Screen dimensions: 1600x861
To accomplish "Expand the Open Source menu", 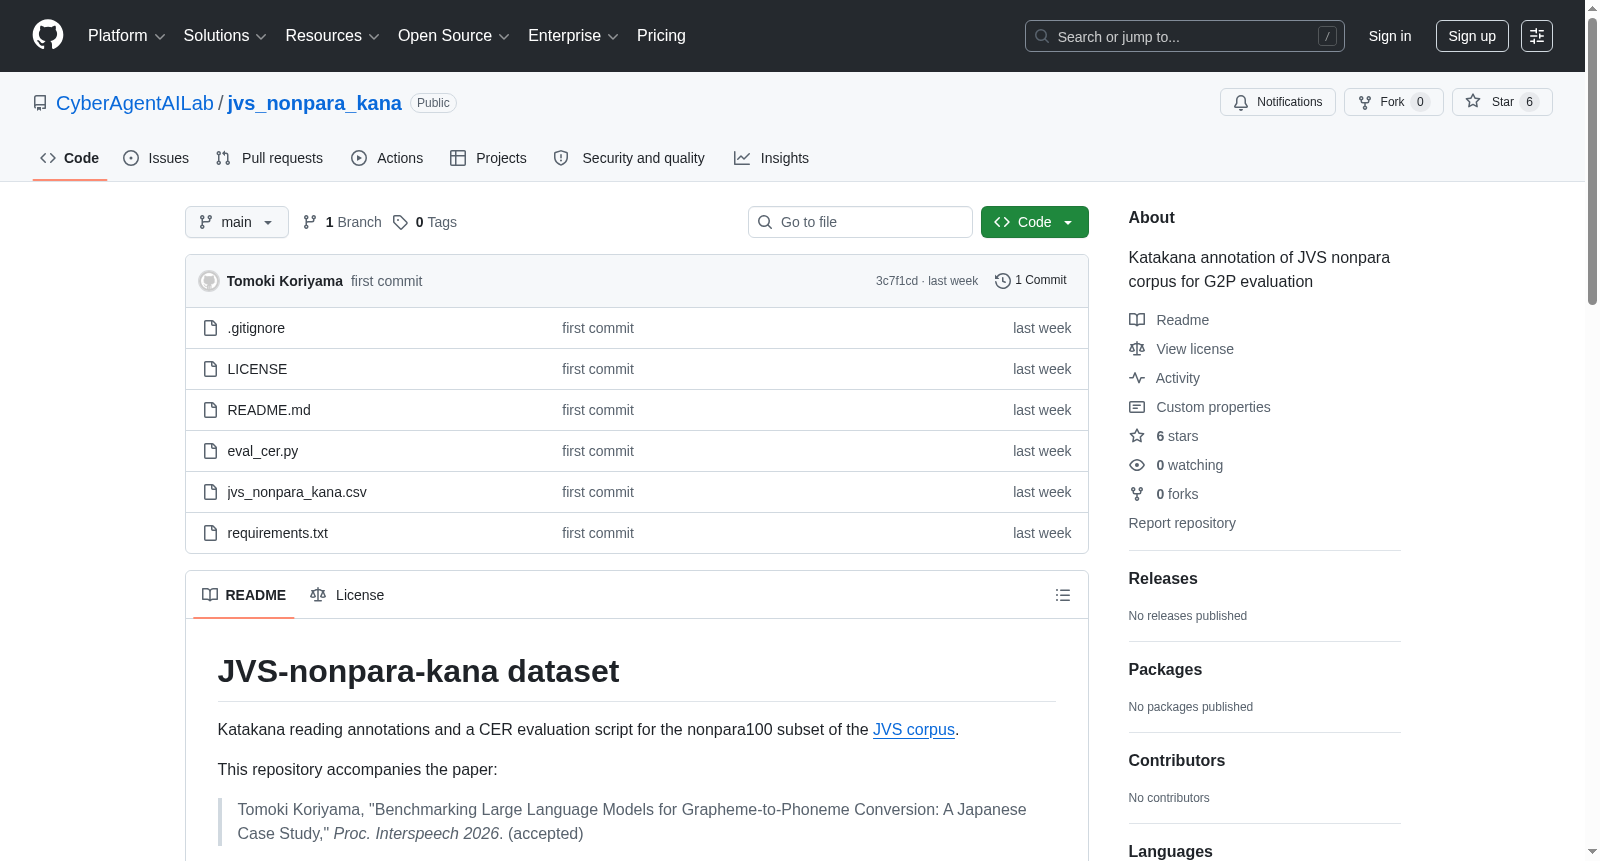I will 454,36.
